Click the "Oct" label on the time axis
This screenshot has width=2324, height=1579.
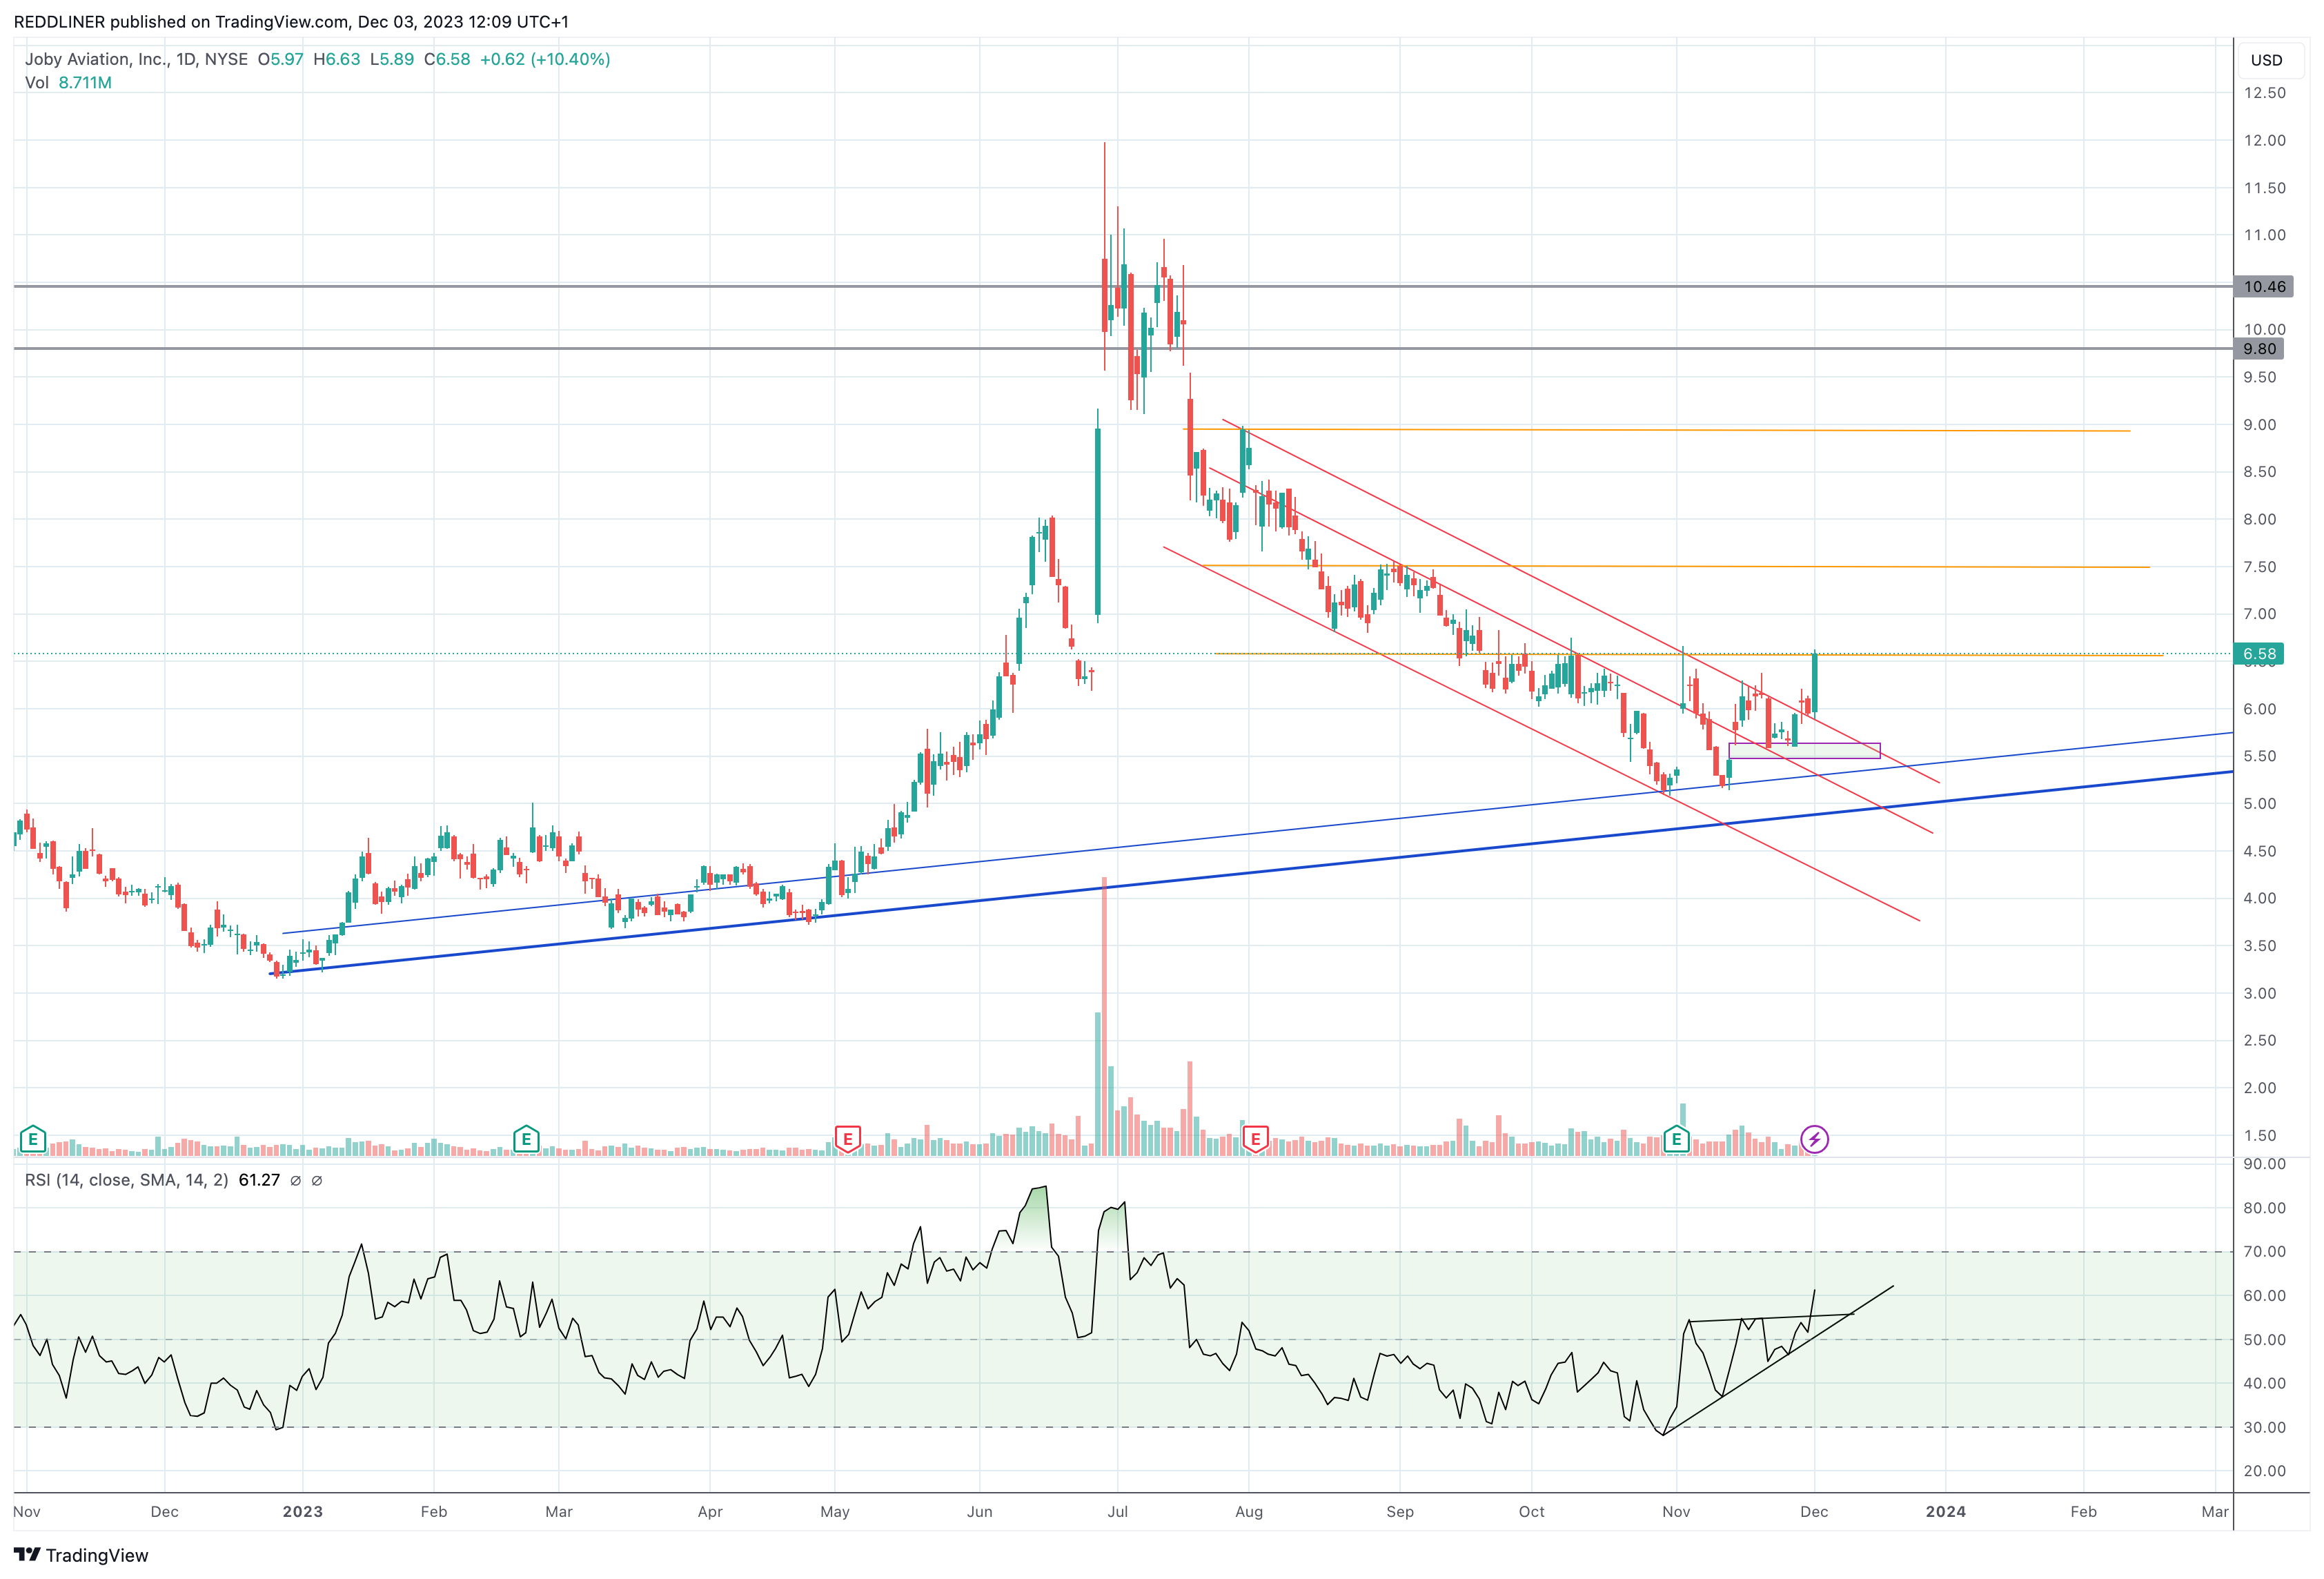(x=1531, y=1511)
